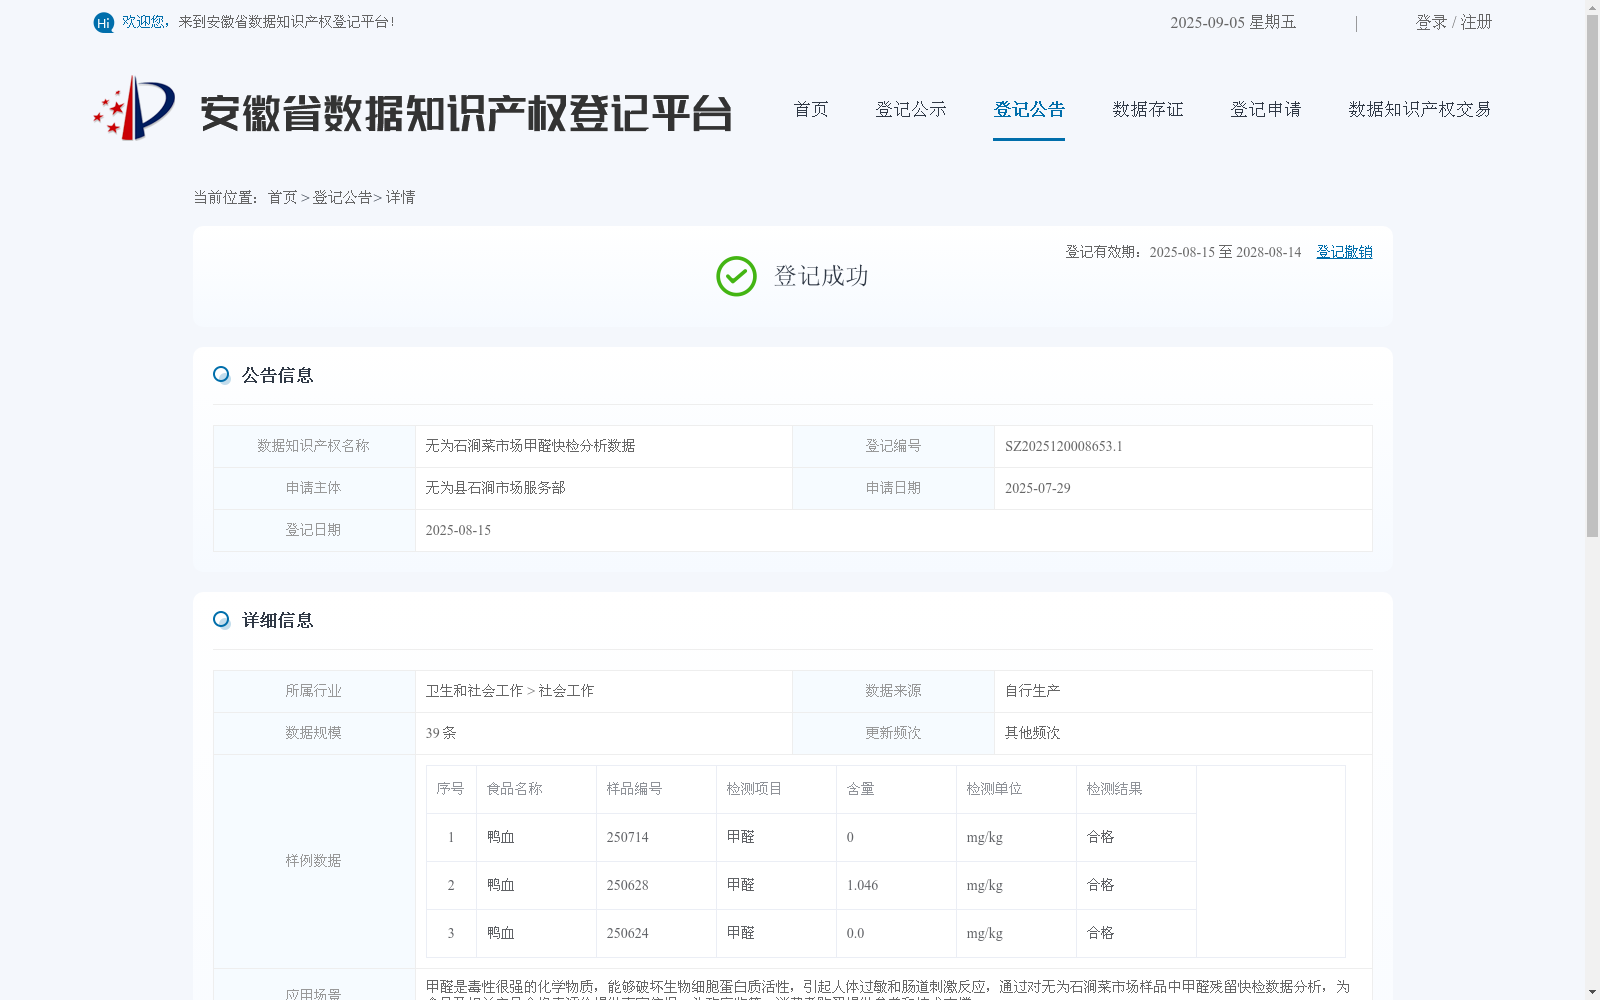
Task: Click sample number 250628
Action: (x=627, y=885)
